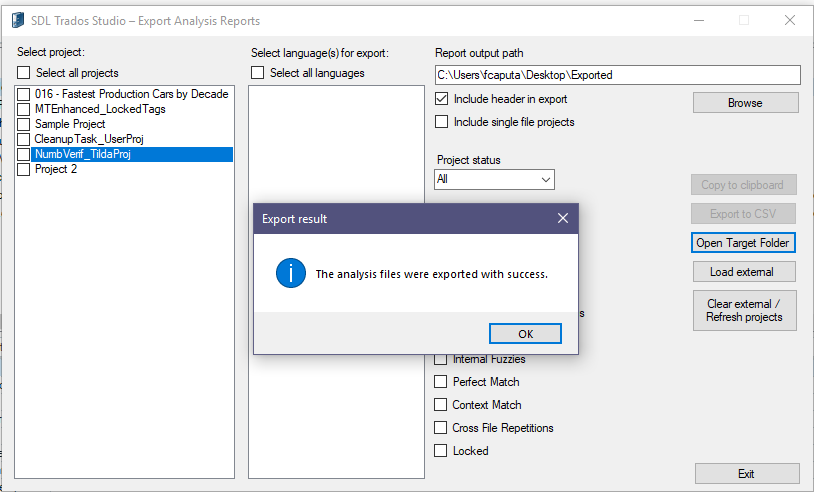Enable Select all languages
The image size is (814, 492).
pyautogui.click(x=257, y=73)
